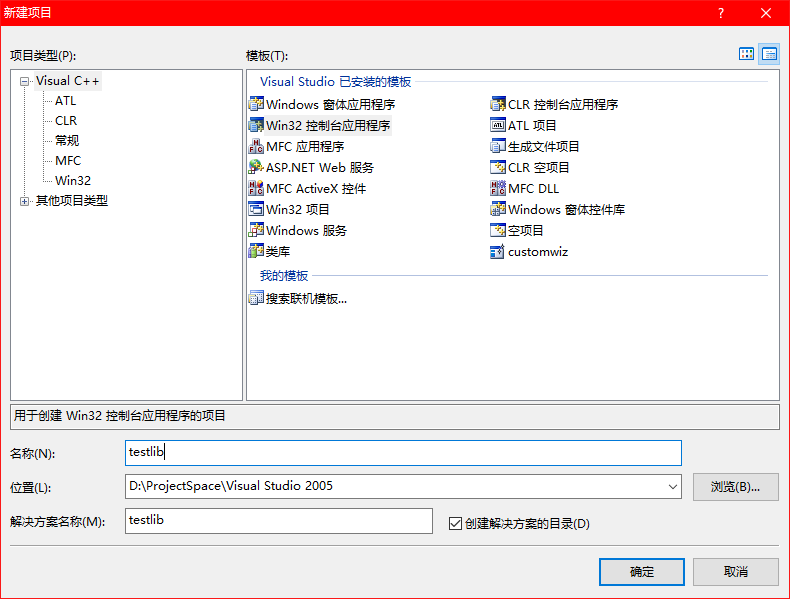The image size is (790, 599).
Task: Click the 确定 button
Action: [x=641, y=572]
